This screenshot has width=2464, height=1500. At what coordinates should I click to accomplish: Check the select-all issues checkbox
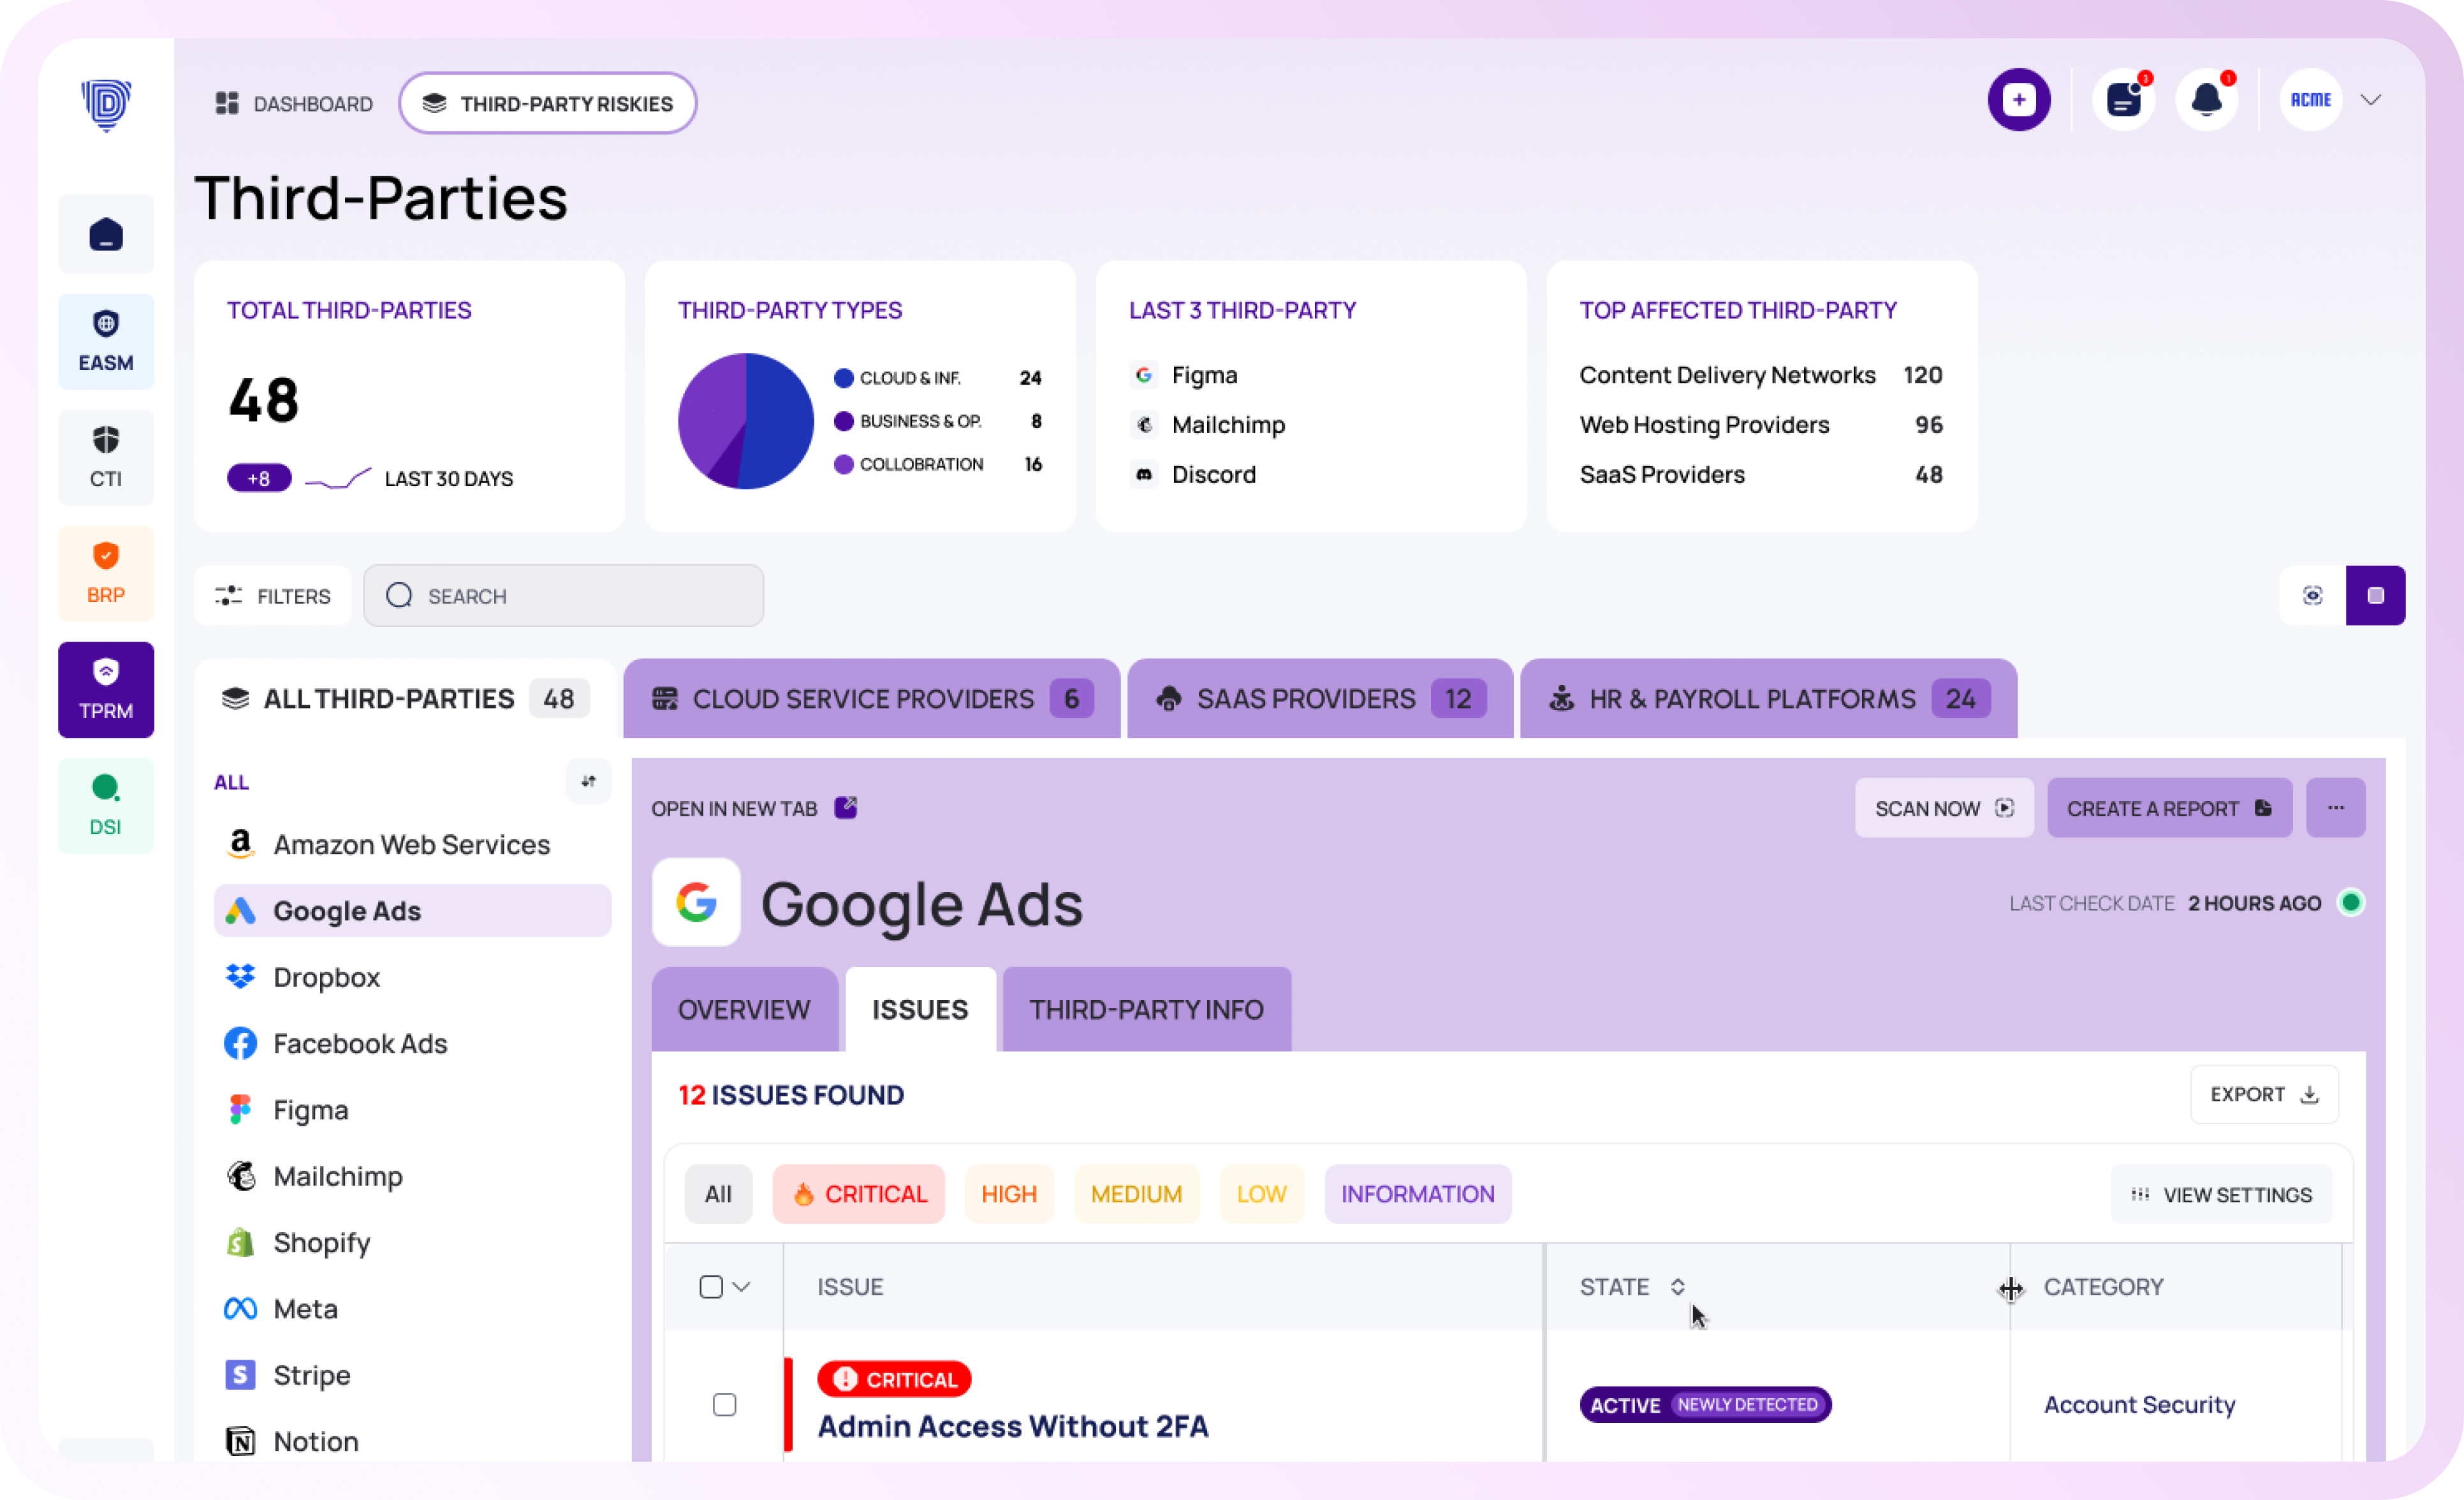(x=711, y=1287)
